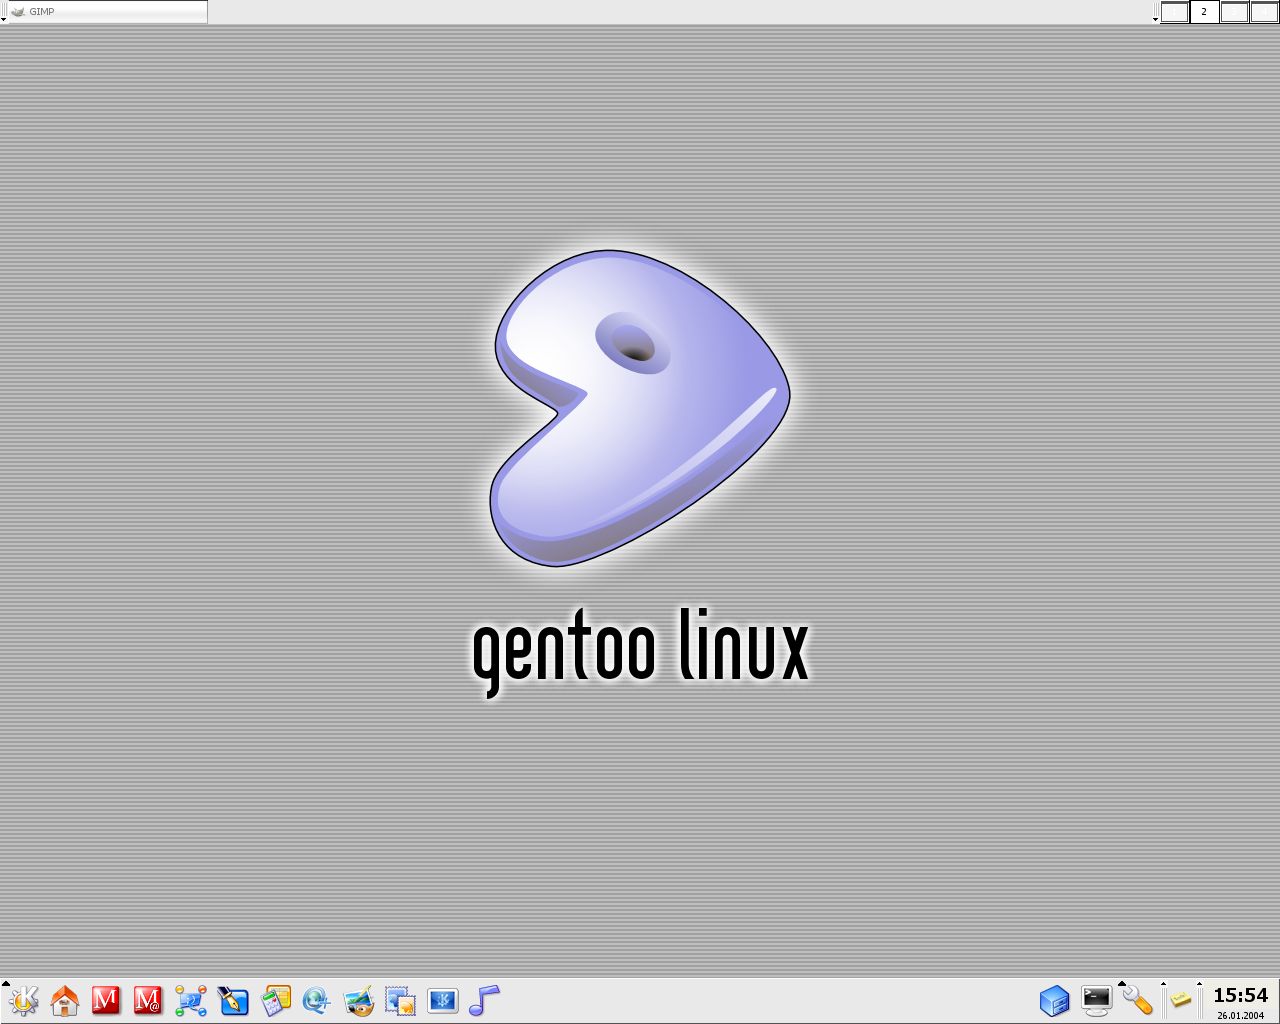The image size is (1280, 1024).
Task: Open the KDE desktop monitor icon
Action: (x=443, y=1000)
